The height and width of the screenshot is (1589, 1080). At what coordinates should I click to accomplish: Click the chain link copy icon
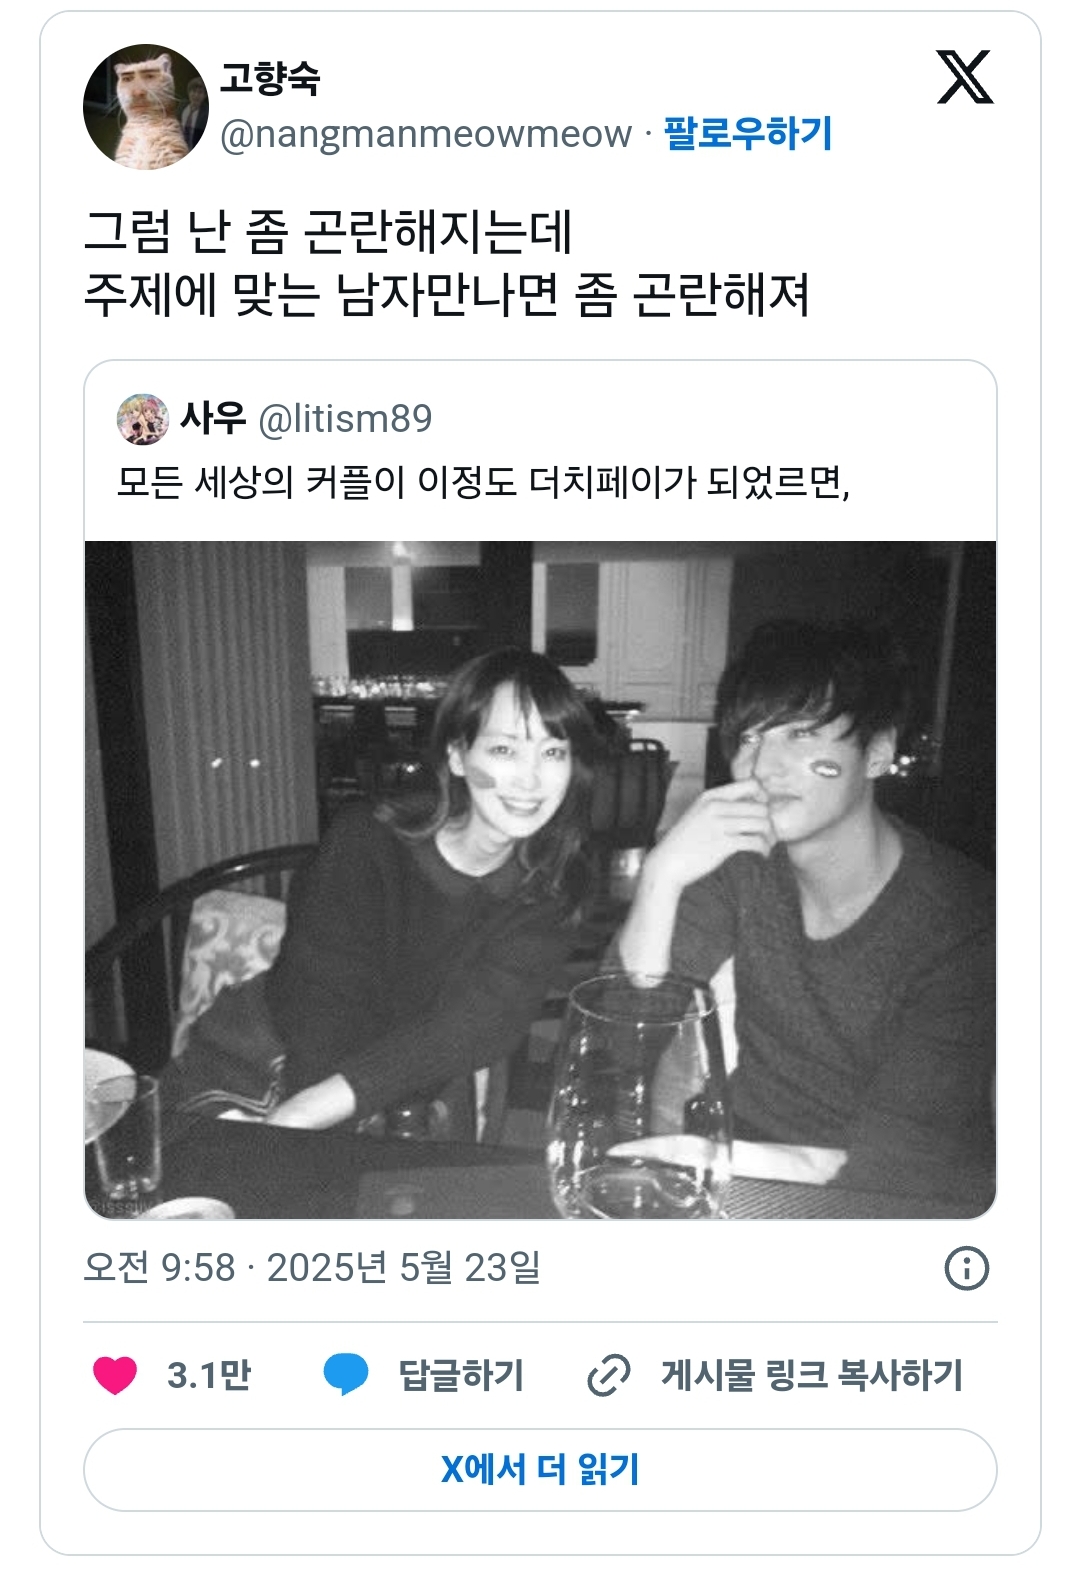pyautogui.click(x=608, y=1375)
